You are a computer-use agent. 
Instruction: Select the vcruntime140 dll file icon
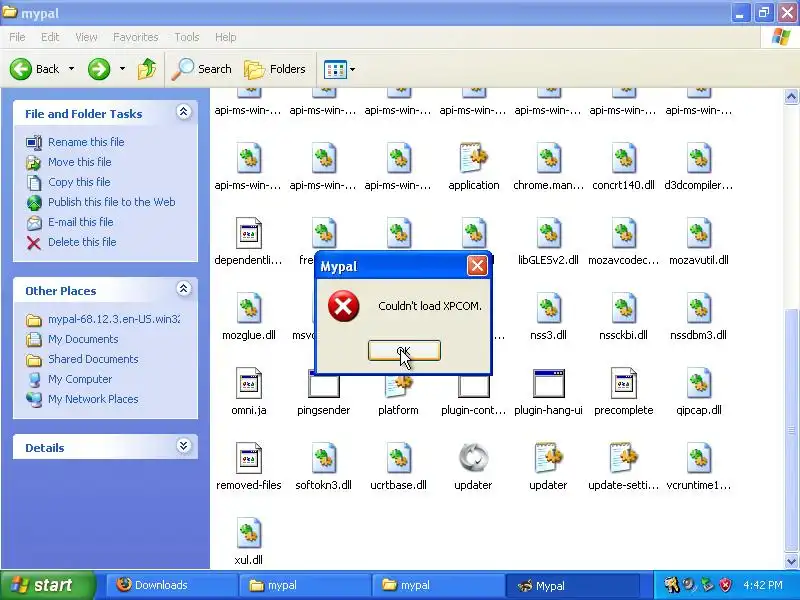tap(698, 458)
